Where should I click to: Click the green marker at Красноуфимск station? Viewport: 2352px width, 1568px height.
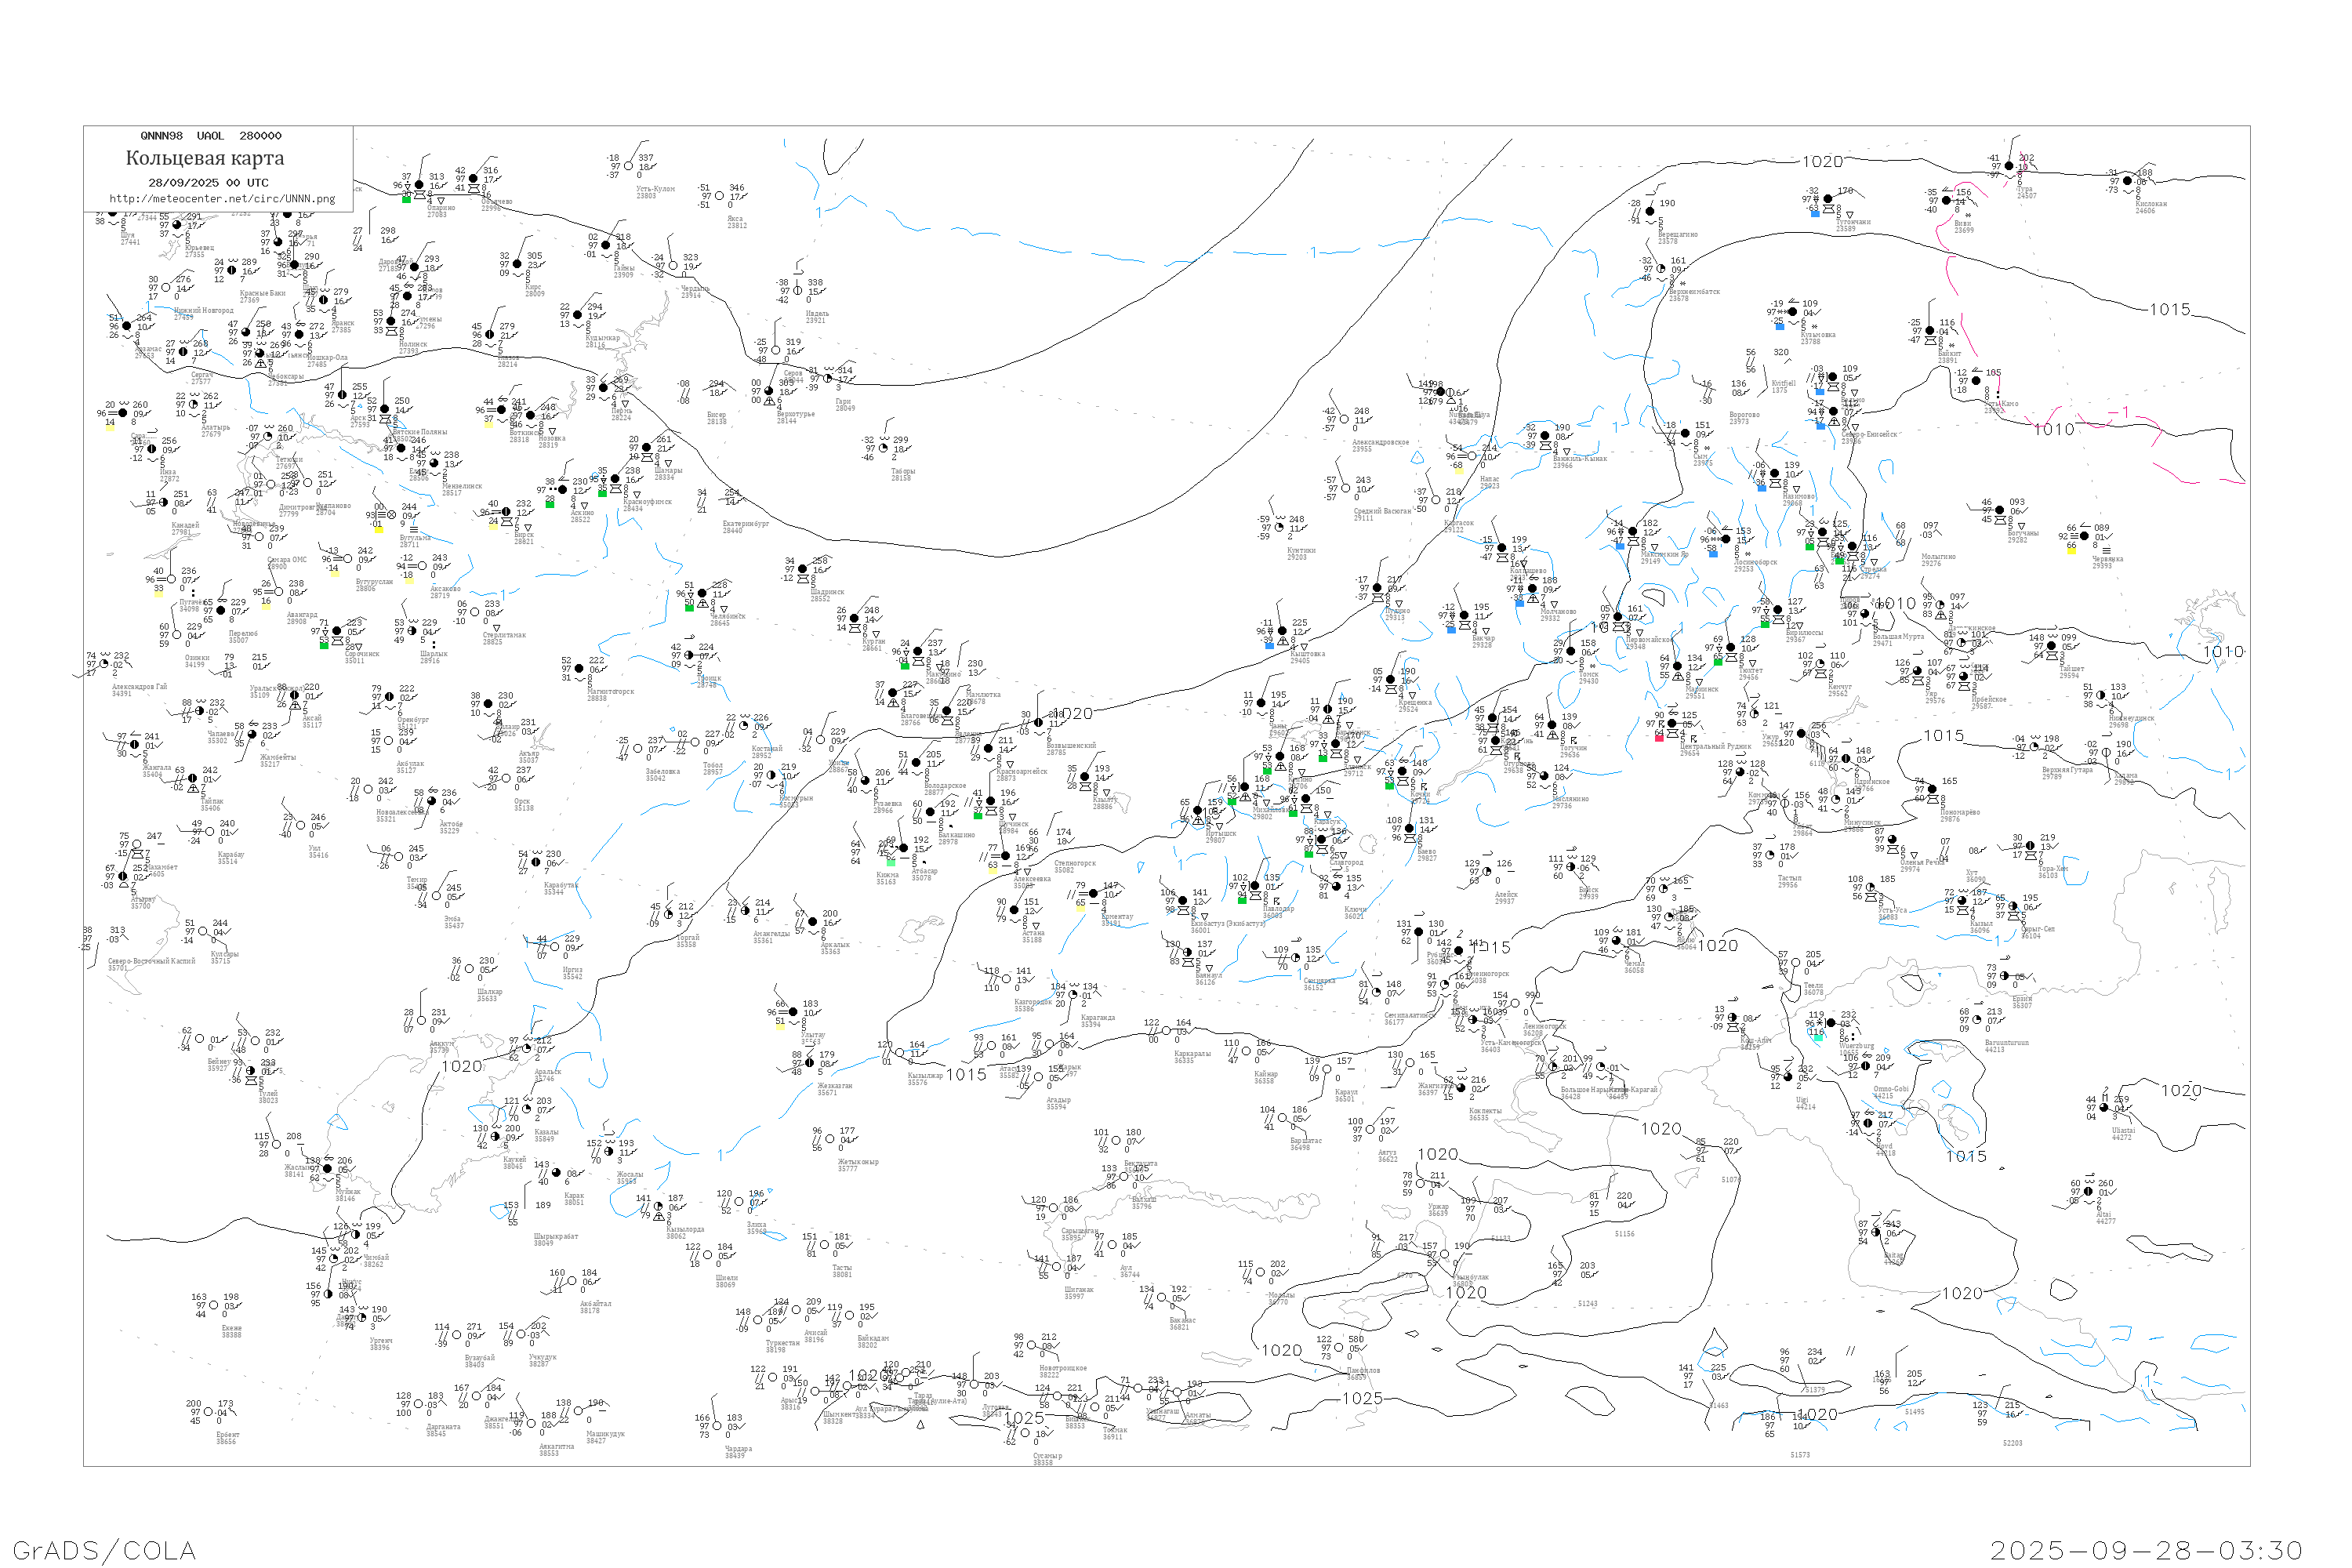tap(601, 492)
